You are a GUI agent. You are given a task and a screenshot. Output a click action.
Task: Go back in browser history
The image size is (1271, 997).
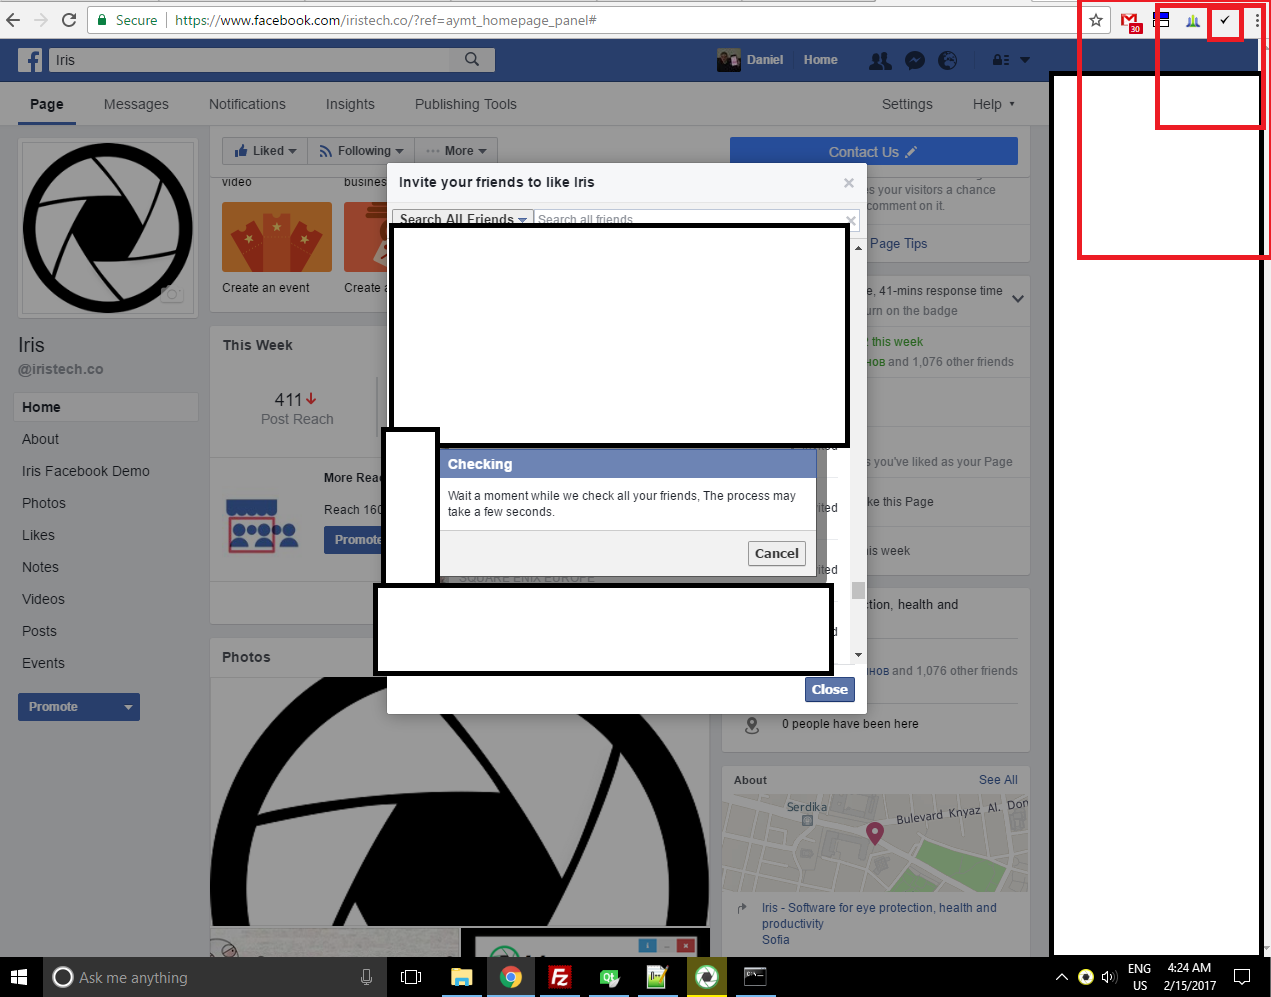(x=13, y=20)
